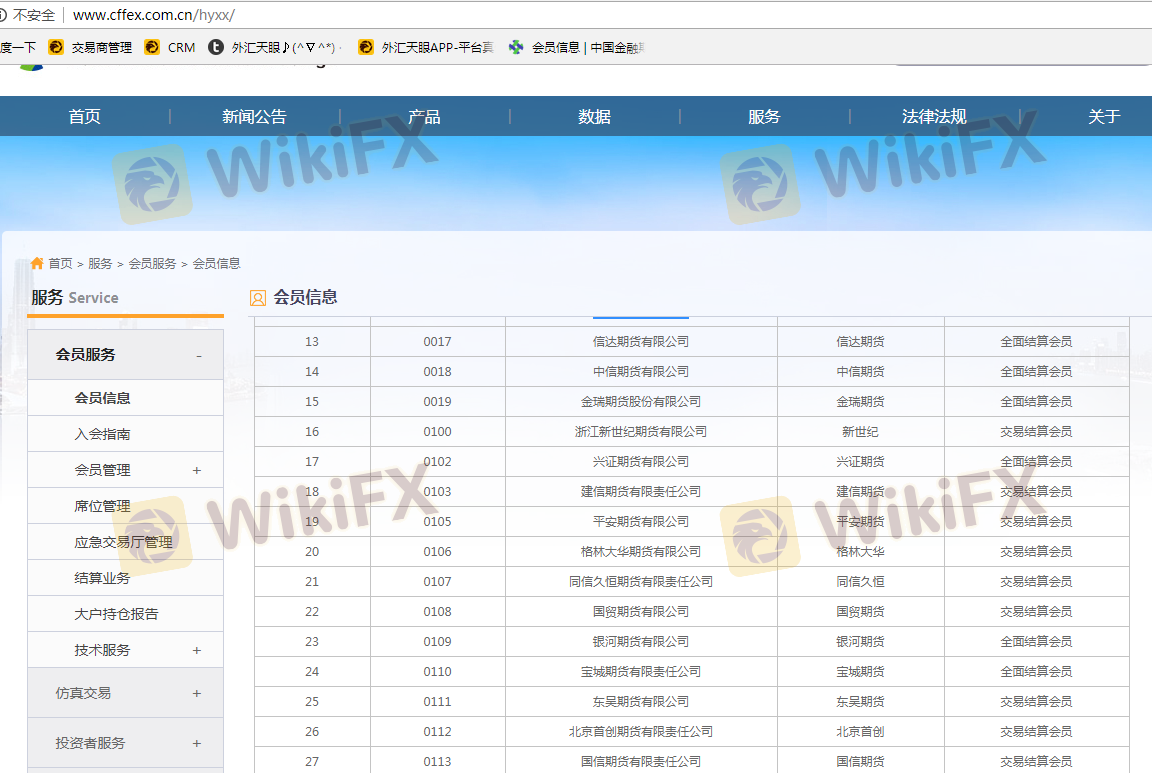
Task: Click the 会员服务 breadcrumb link
Action: click(x=152, y=264)
